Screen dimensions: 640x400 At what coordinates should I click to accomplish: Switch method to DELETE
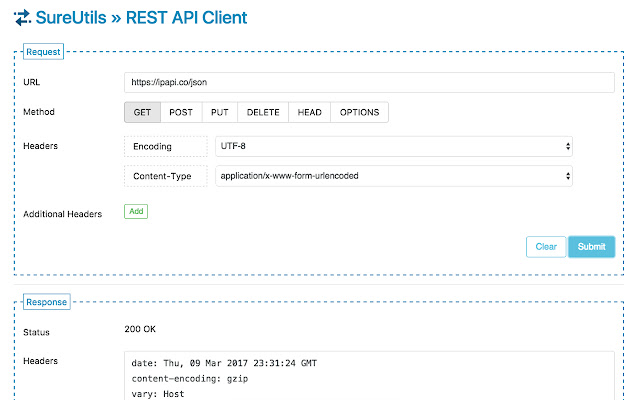click(263, 112)
